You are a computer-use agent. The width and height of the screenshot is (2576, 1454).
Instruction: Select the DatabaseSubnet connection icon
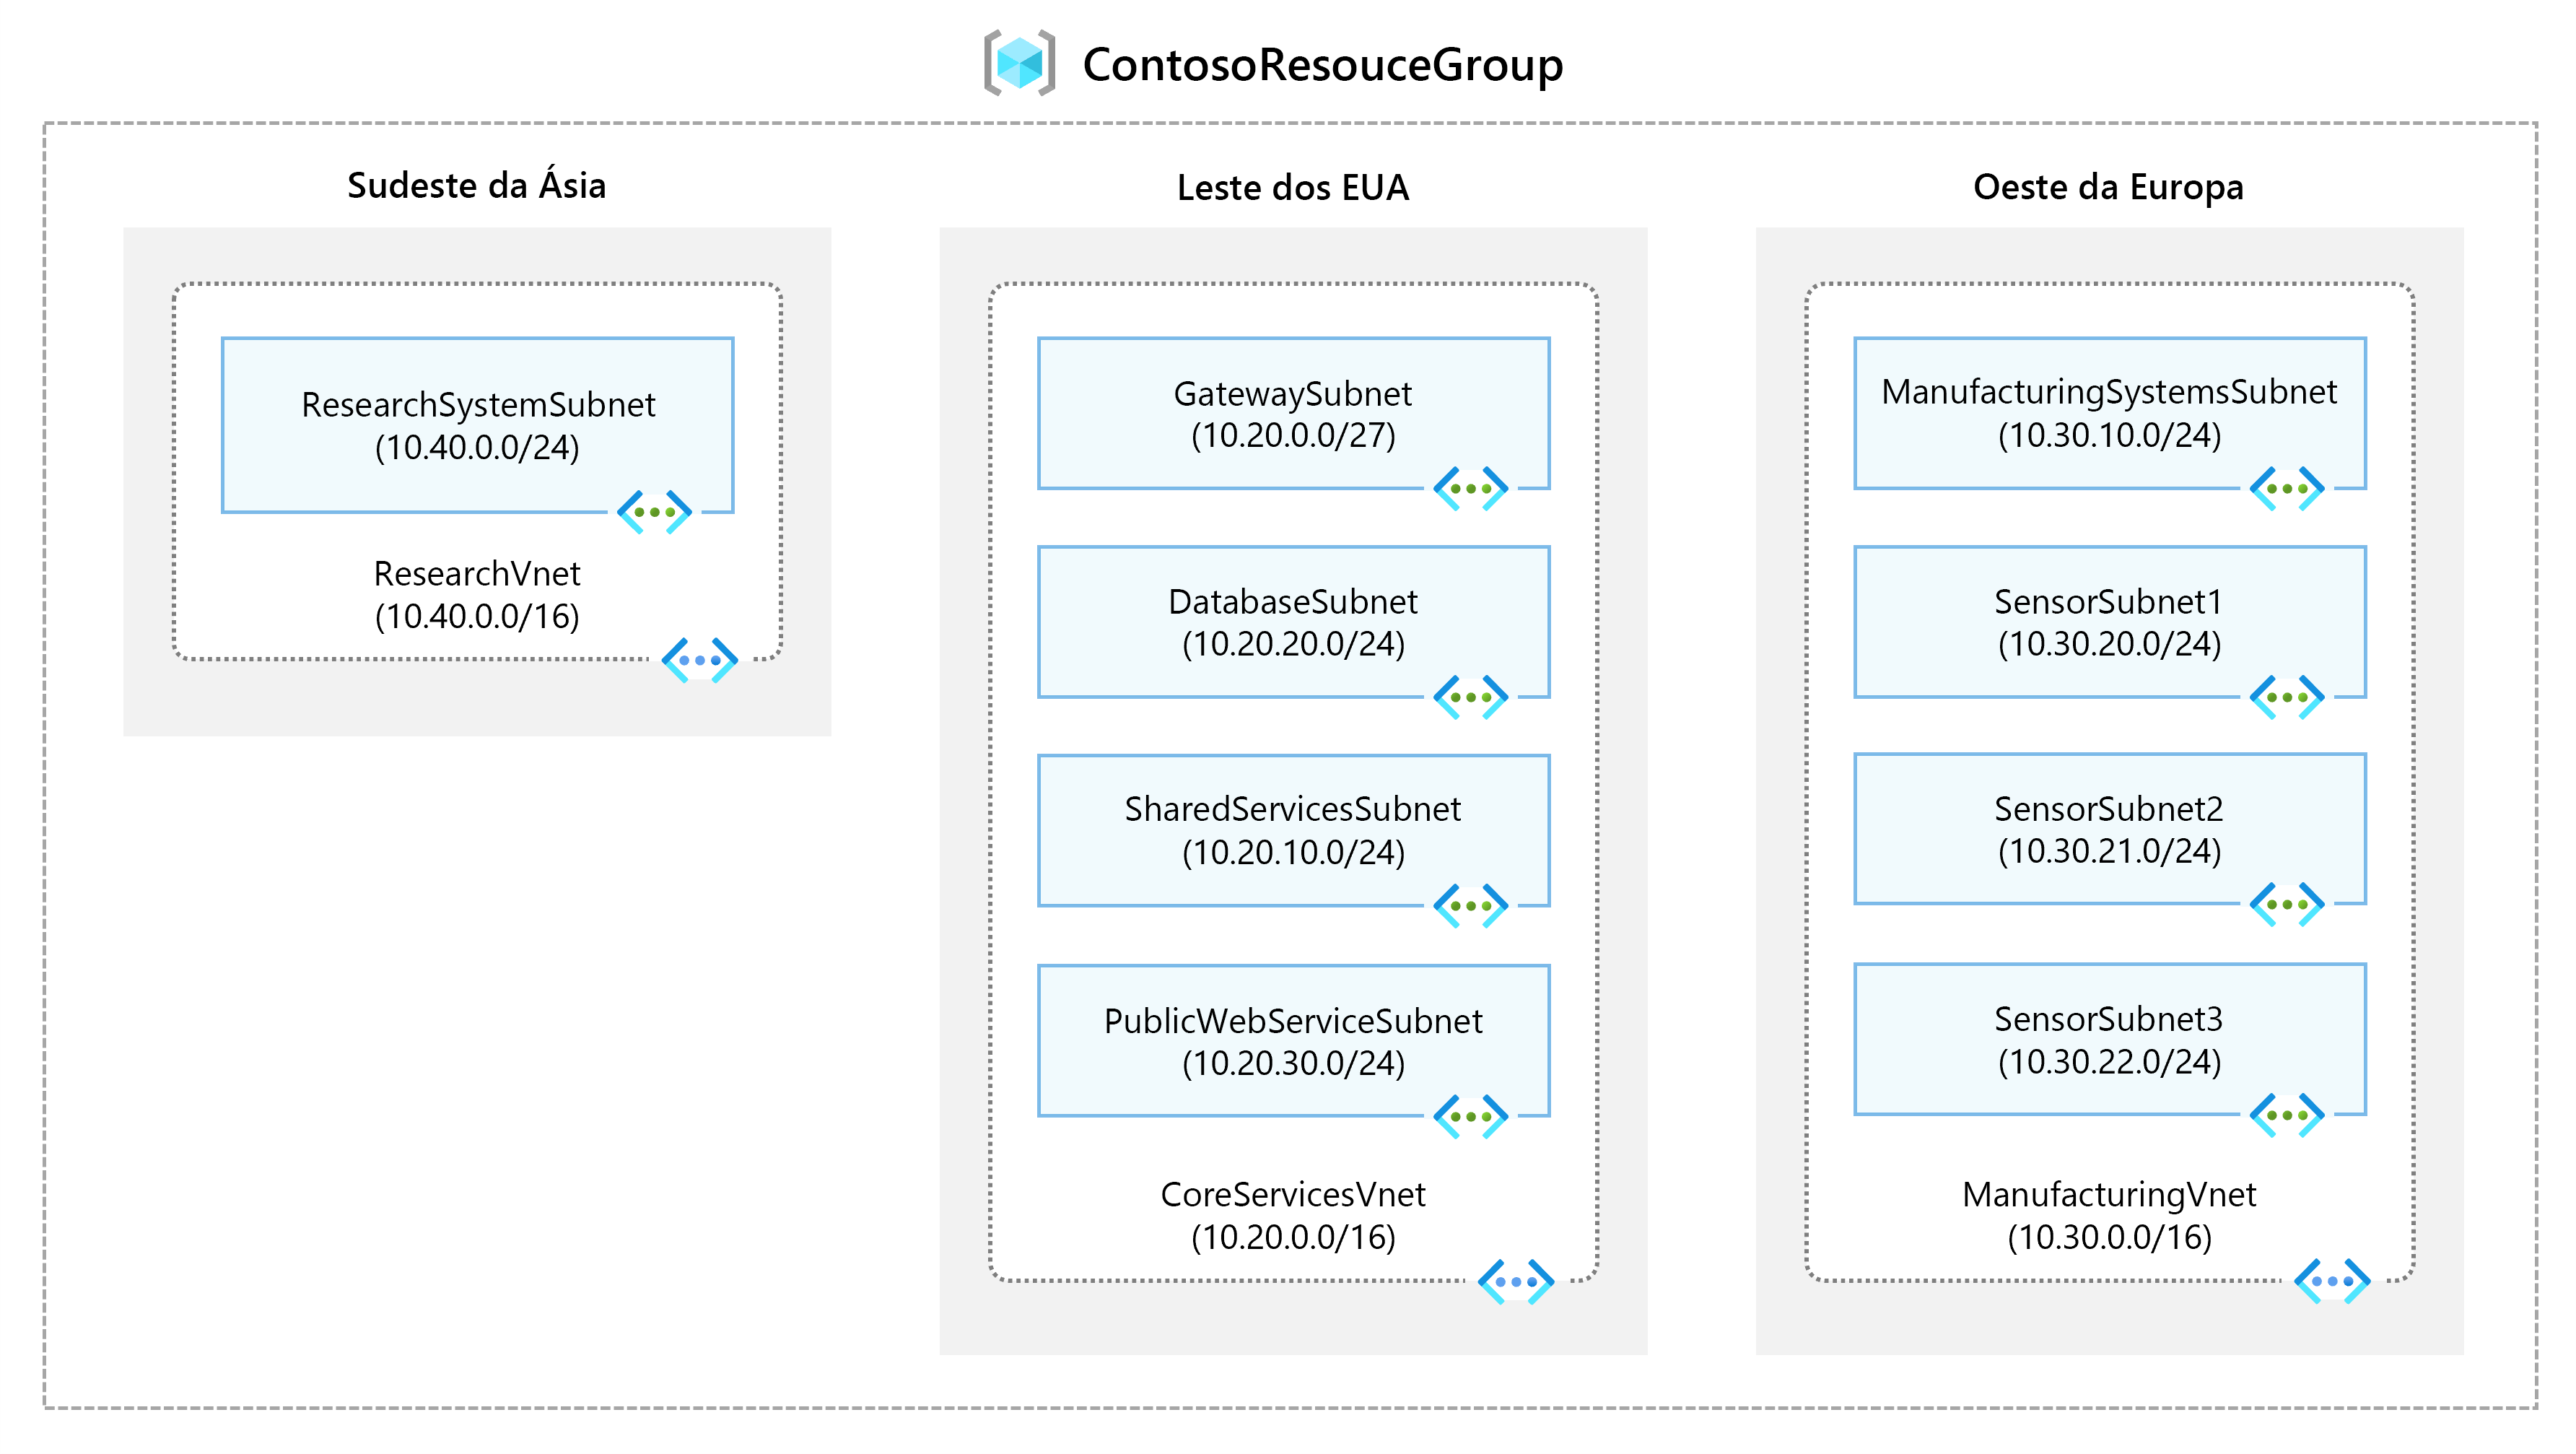click(1469, 690)
